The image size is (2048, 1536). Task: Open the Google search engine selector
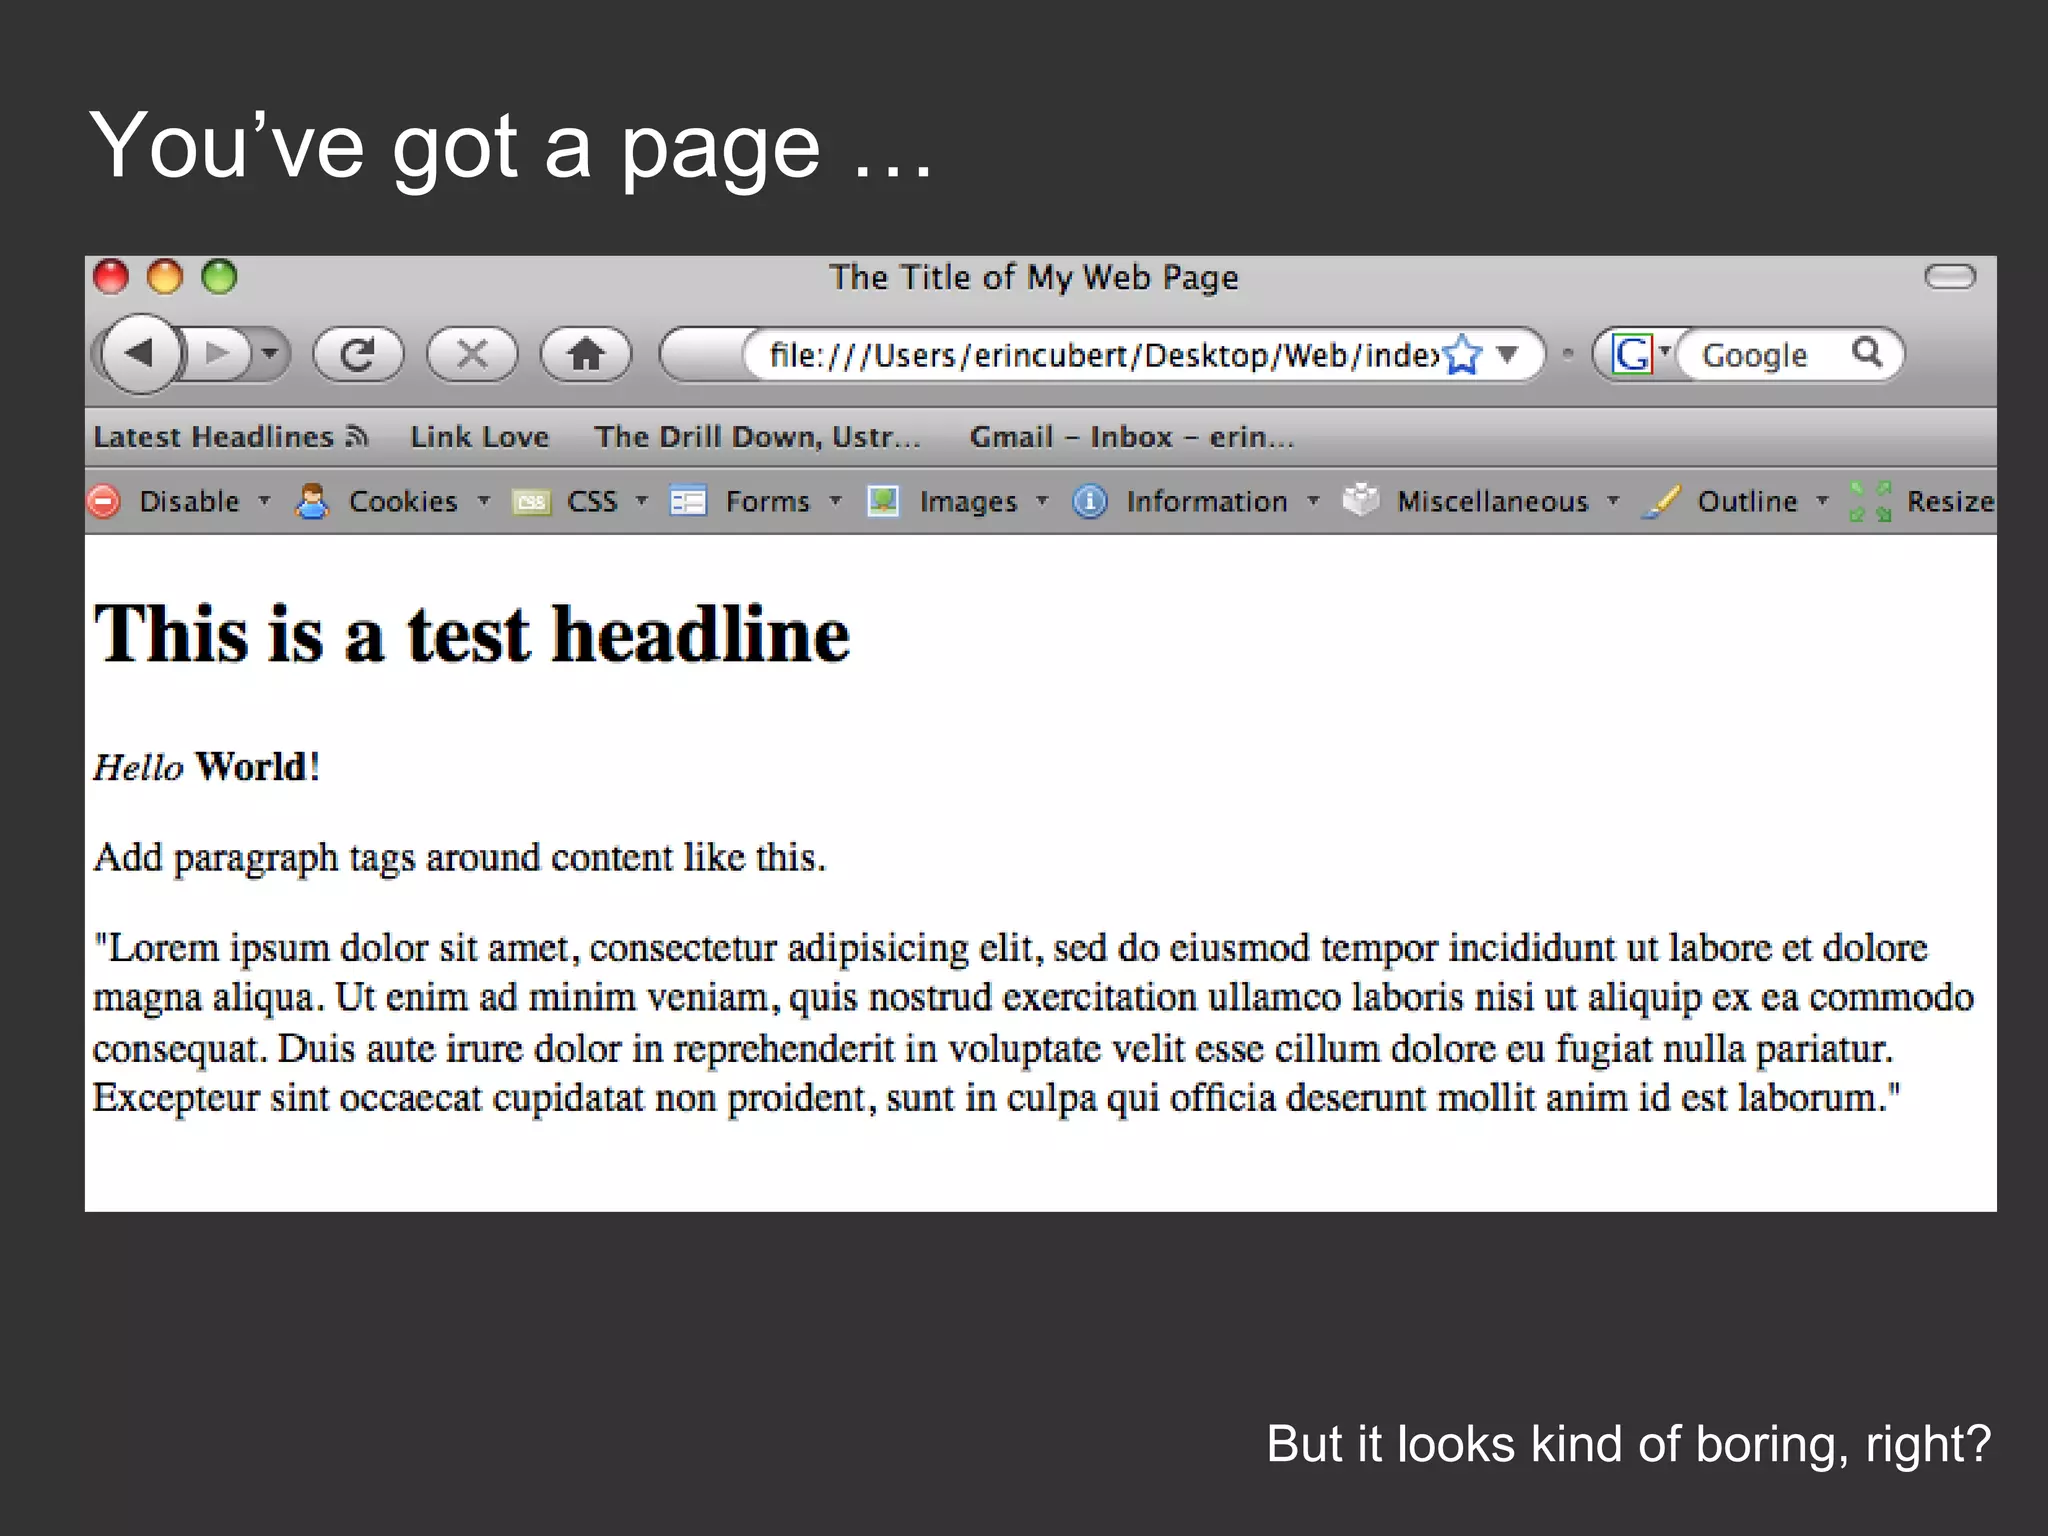click(x=1640, y=354)
